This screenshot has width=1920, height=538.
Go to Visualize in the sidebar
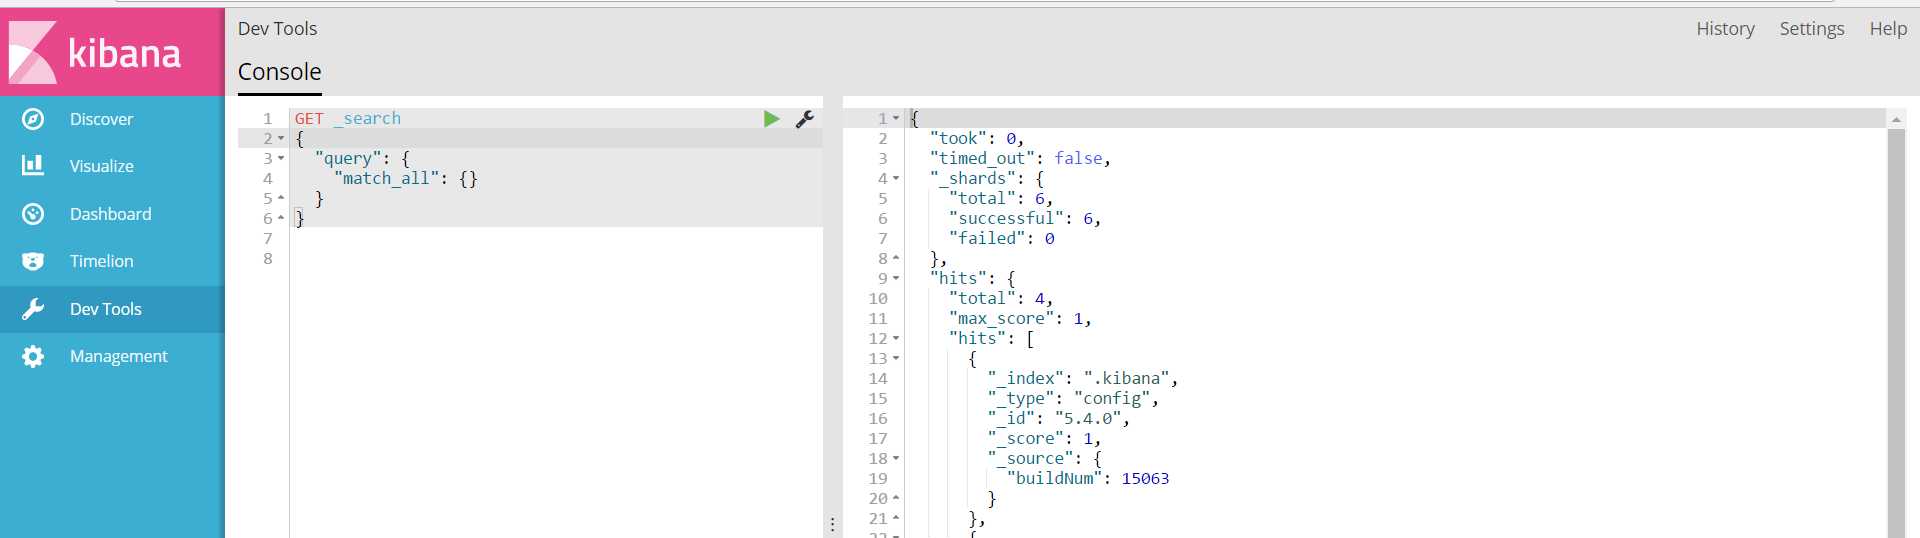101,166
